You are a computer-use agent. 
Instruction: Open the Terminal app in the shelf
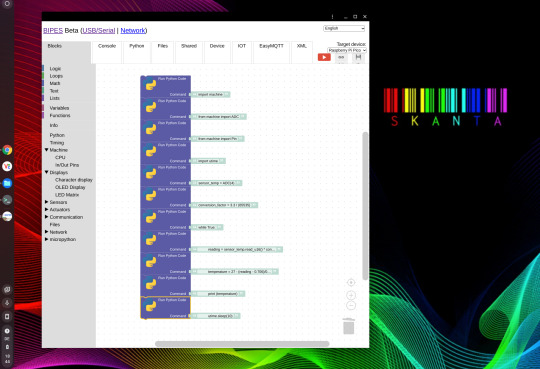[x=7, y=200]
